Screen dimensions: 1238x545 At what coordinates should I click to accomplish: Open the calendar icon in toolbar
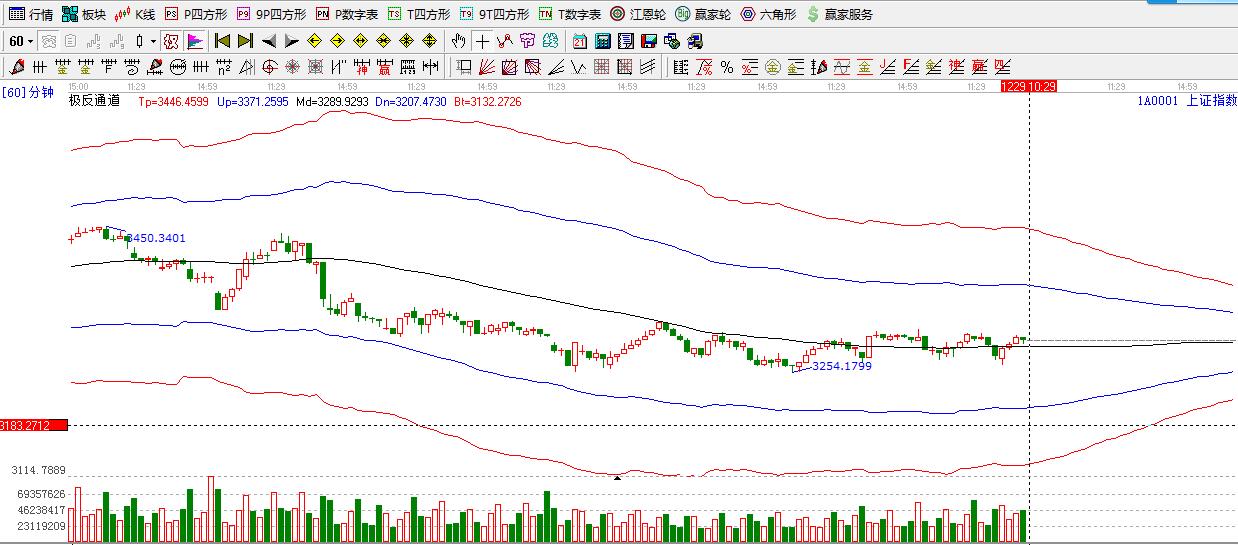pyautogui.click(x=580, y=41)
